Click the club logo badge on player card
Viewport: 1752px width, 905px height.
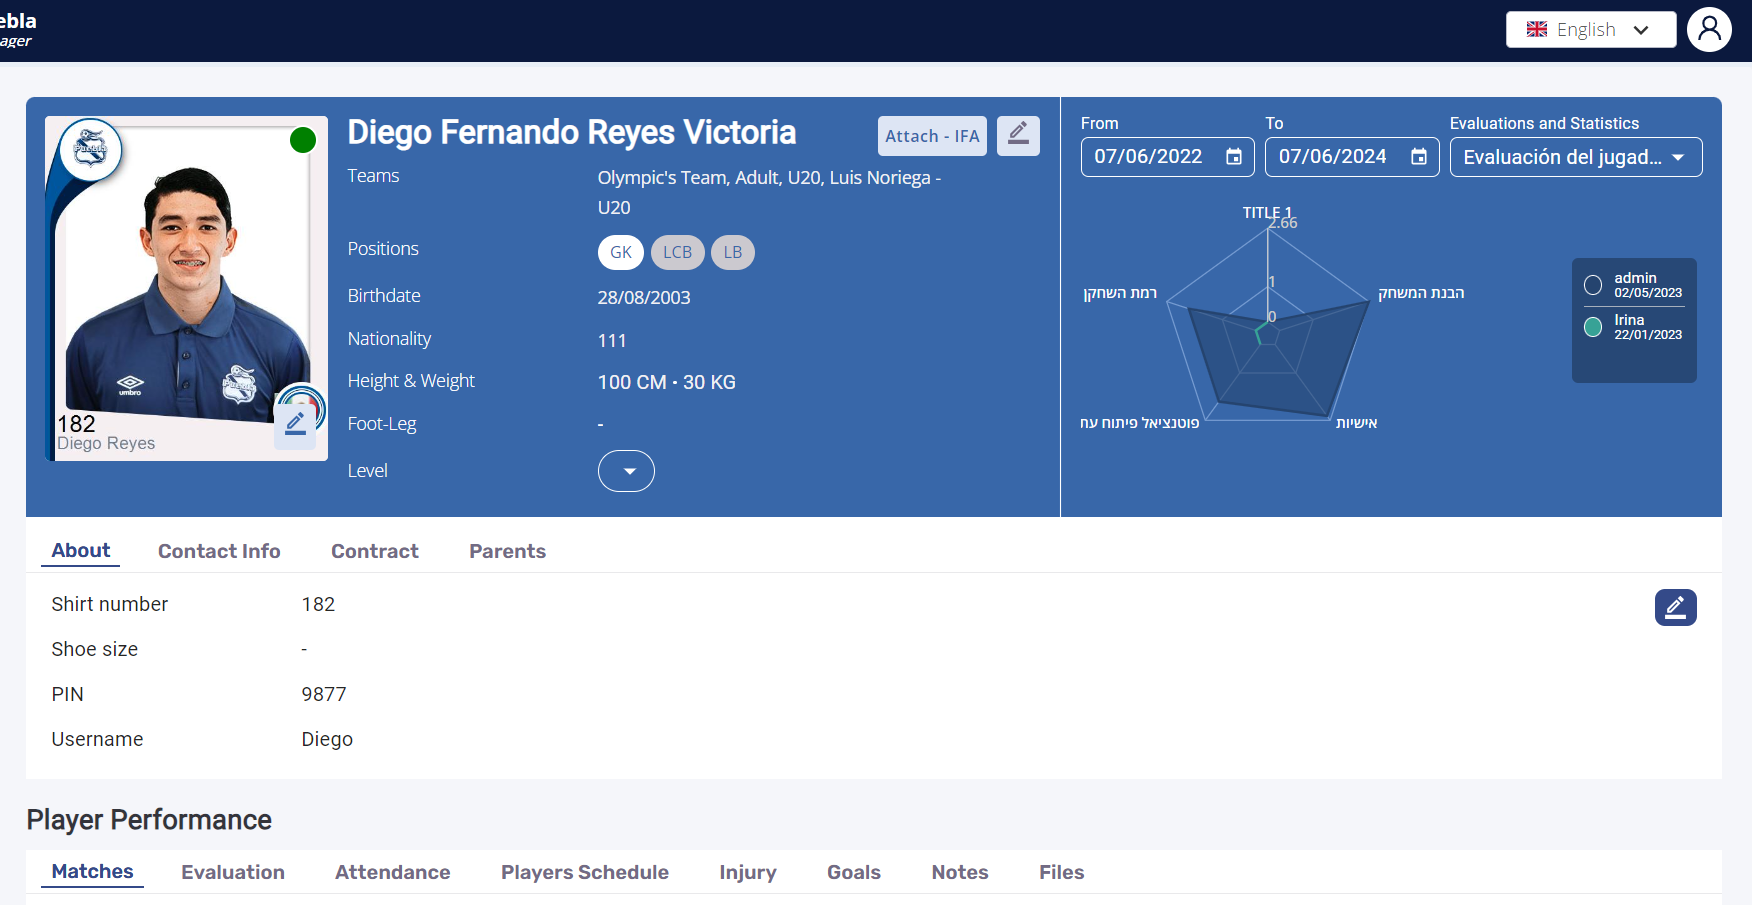91,149
